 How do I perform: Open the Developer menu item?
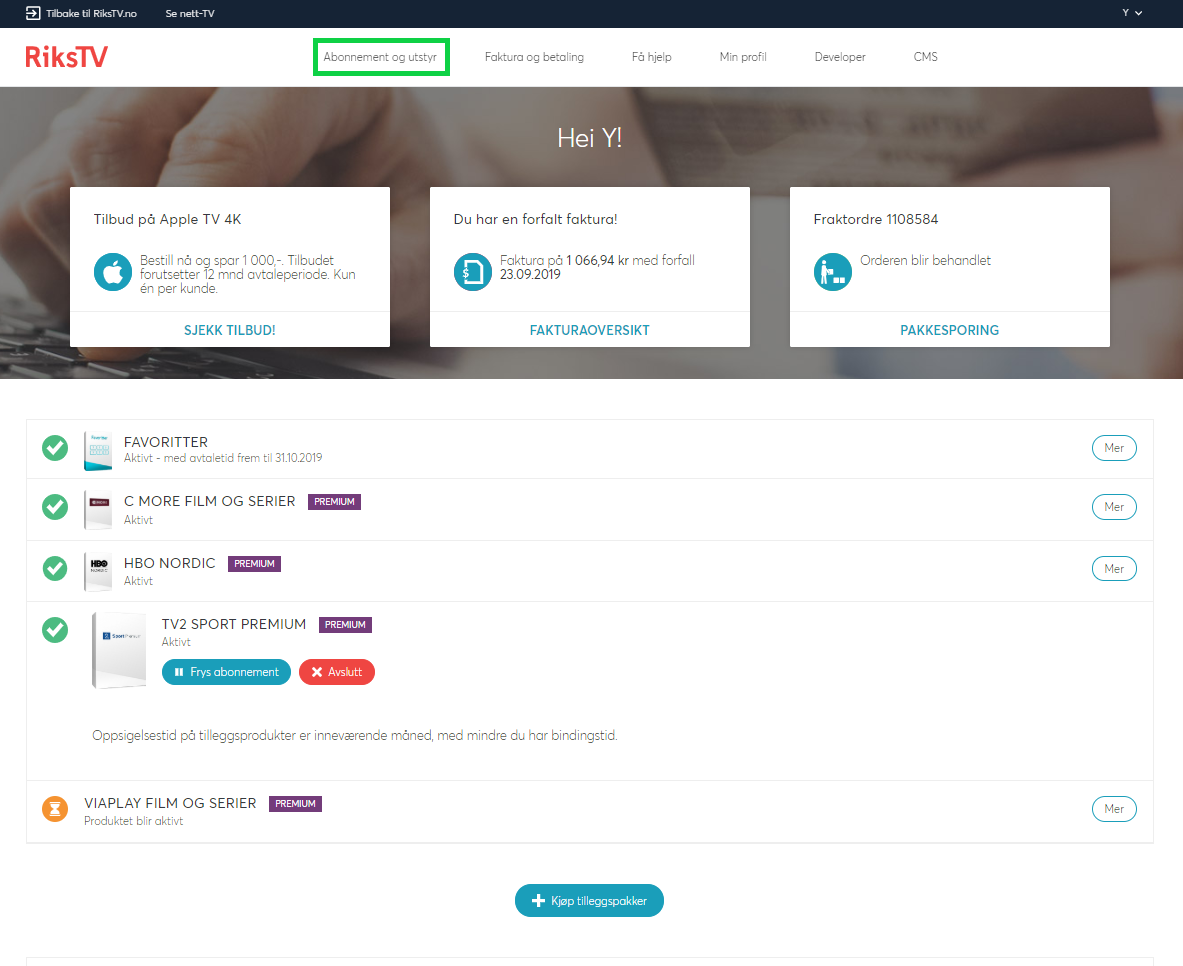840,57
